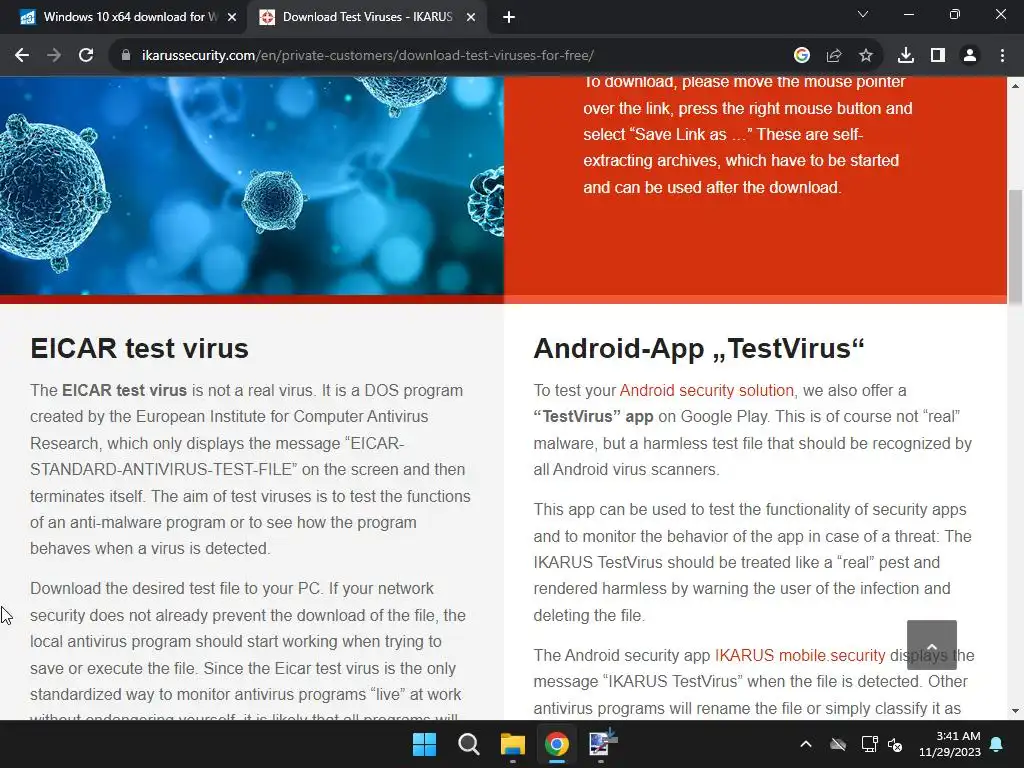Viewport: 1024px width, 768px height.
Task: Close the Windows 10 x64 download tab
Action: pyautogui.click(x=232, y=18)
